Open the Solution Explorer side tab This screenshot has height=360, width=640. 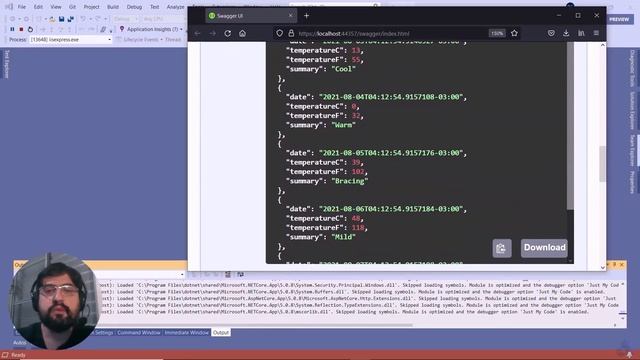[632, 110]
